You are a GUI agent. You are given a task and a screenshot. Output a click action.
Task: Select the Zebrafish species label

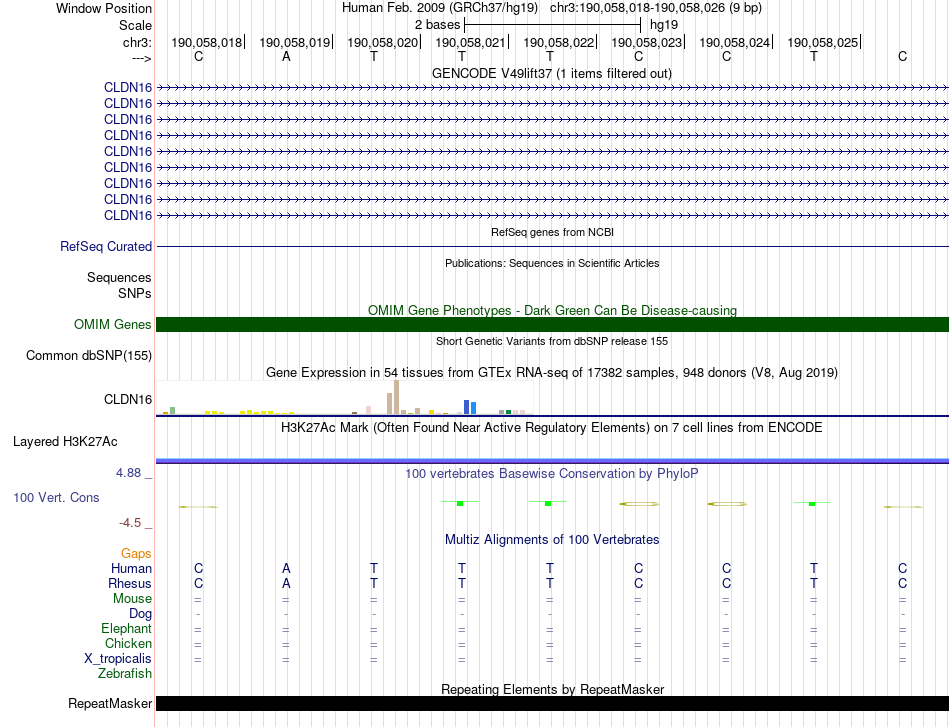tap(125, 674)
